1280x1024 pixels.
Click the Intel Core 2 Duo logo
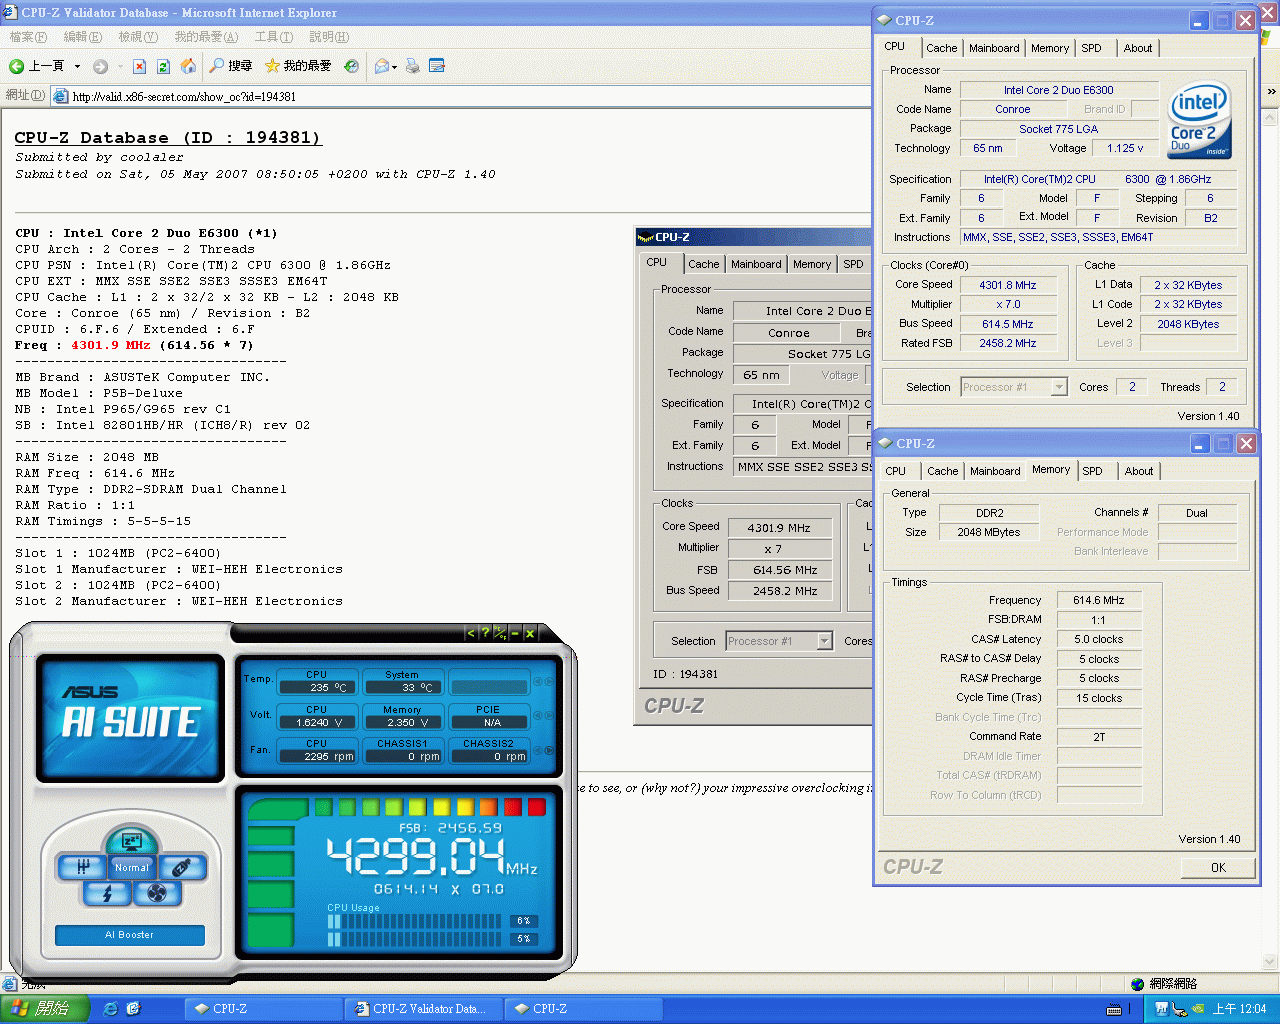(x=1199, y=121)
